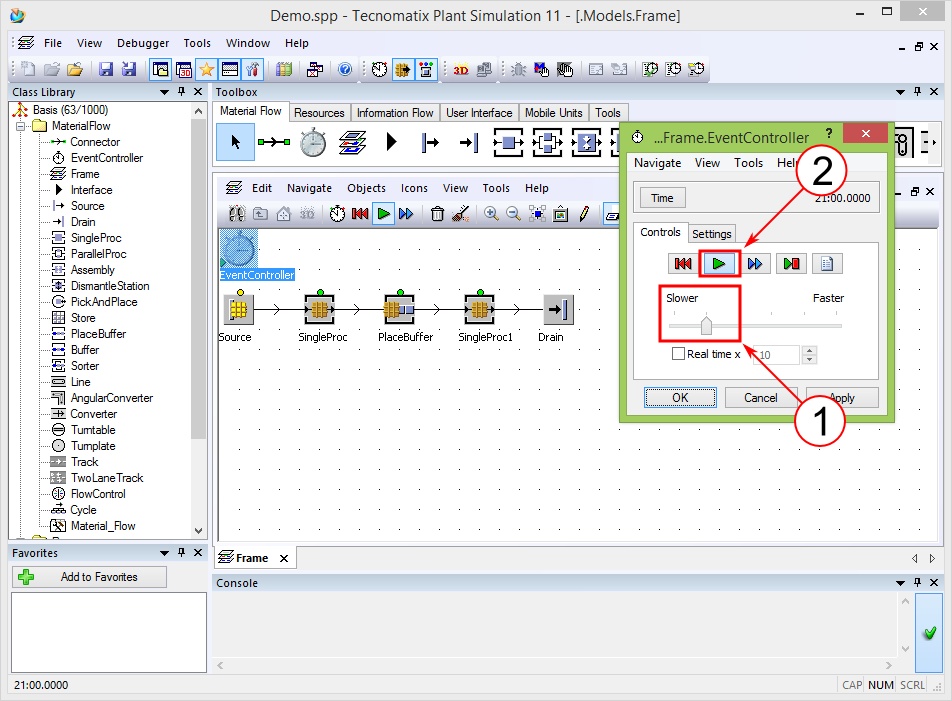Click the Delete MUs trash icon
952x701 pixels.
click(437, 214)
